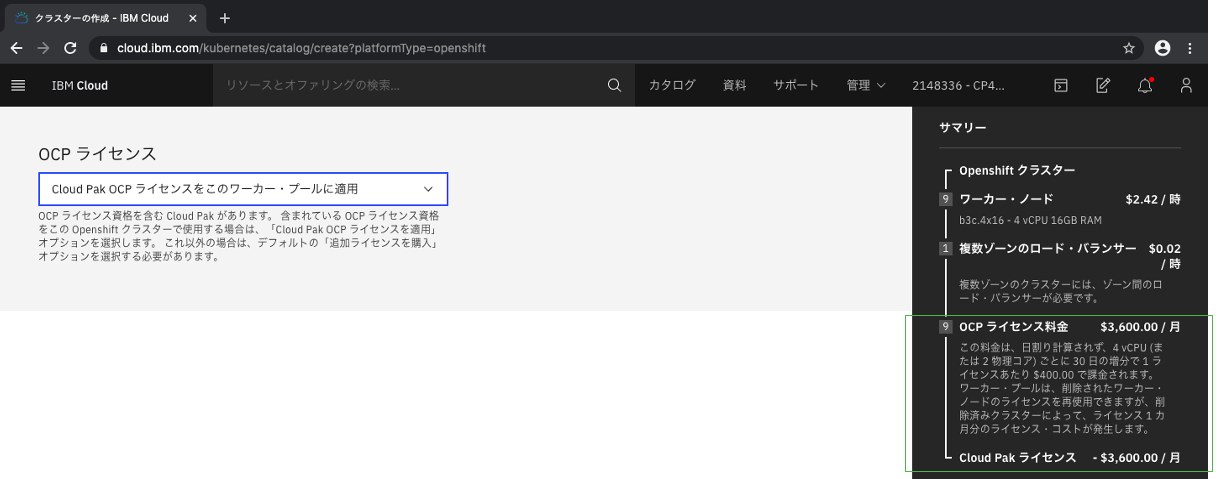This screenshot has height=479, width=1219.
Task: Click the IBM Cloud logo link
Action: pos(80,85)
